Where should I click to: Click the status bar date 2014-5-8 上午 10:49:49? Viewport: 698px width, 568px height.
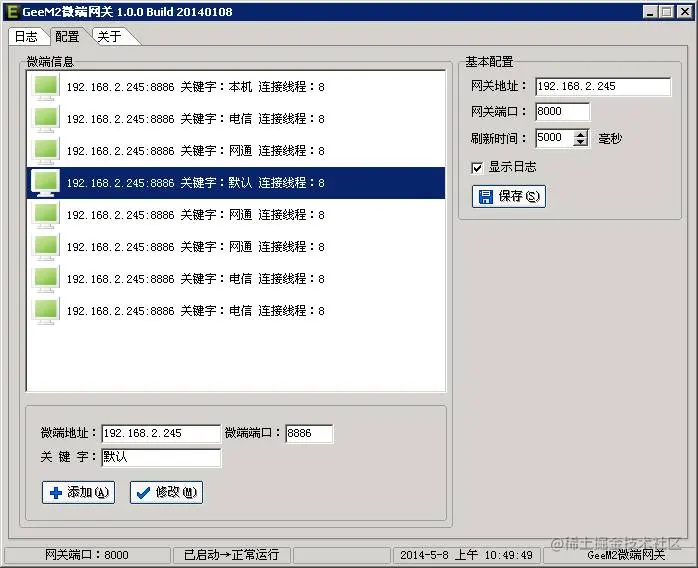[x=466, y=555]
